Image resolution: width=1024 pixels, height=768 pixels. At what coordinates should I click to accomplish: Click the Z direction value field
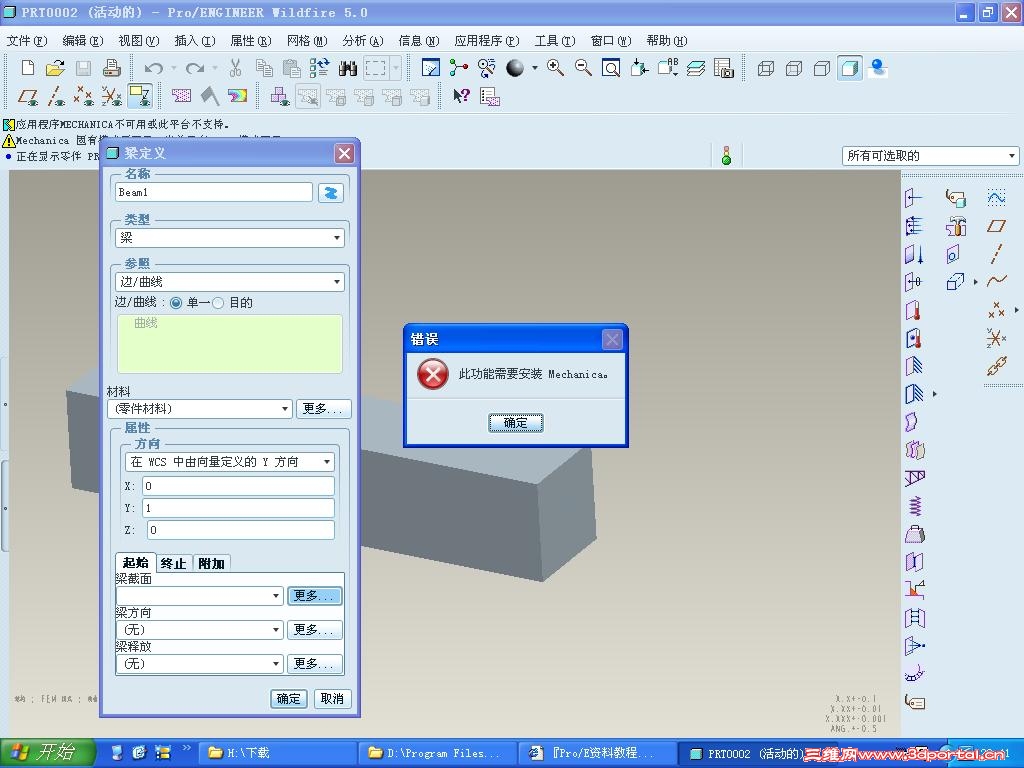click(240, 530)
